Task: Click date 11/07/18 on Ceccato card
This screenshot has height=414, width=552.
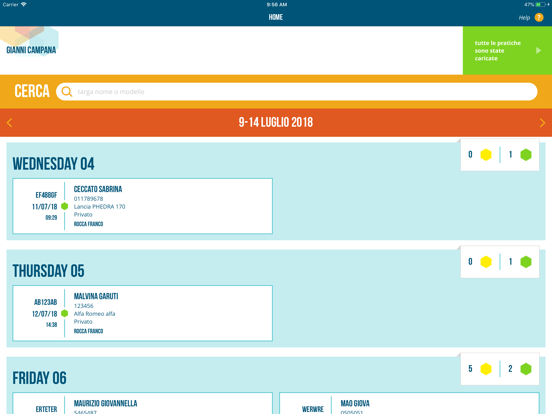Action: point(44,207)
